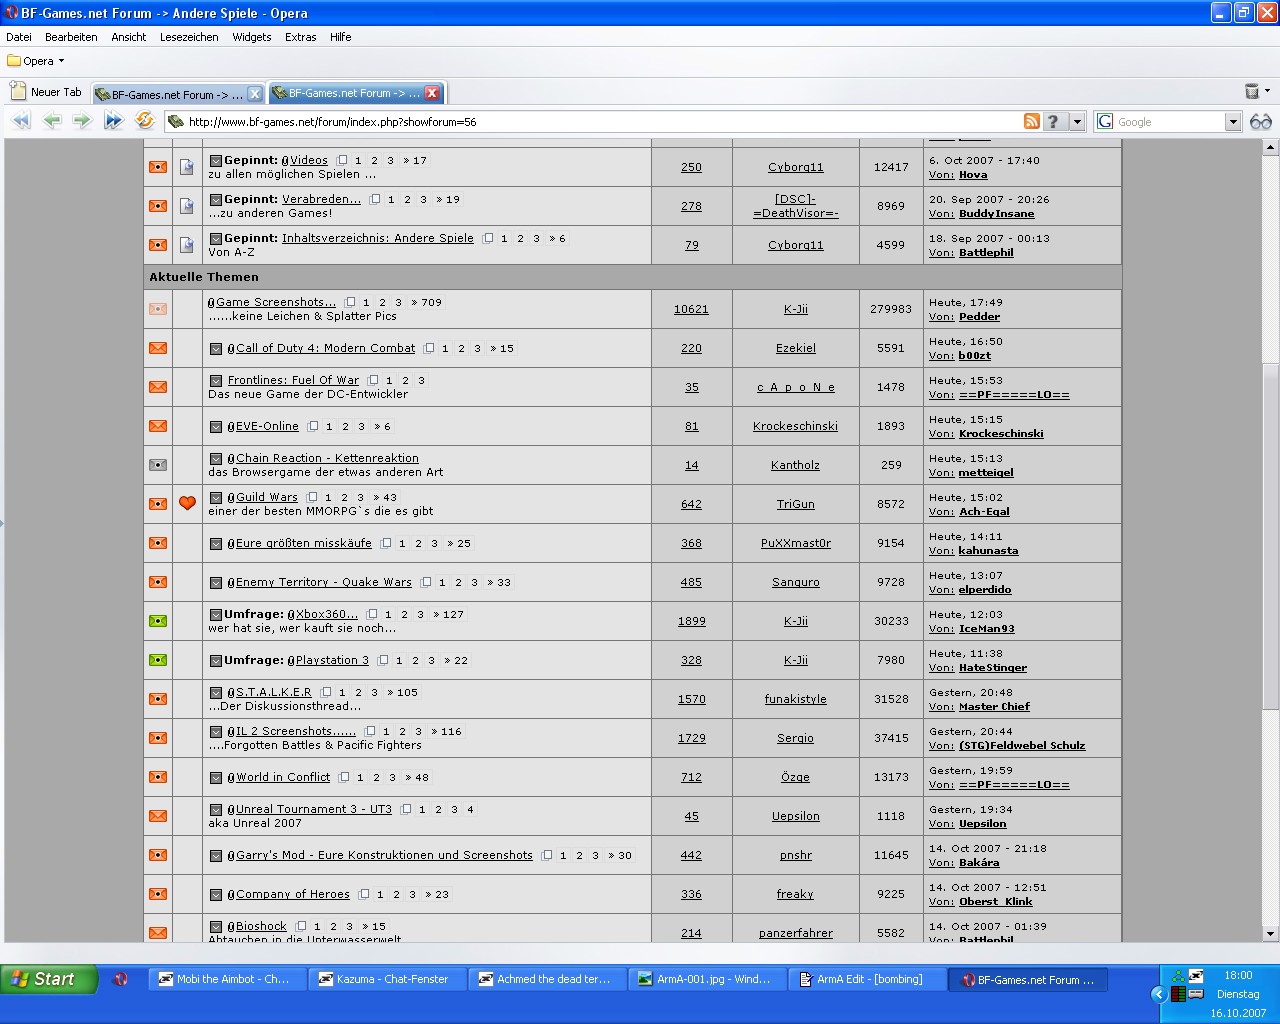Click the heart icon in the Guild Wars row
Viewport: 1280px width, 1024px height.
click(187, 503)
